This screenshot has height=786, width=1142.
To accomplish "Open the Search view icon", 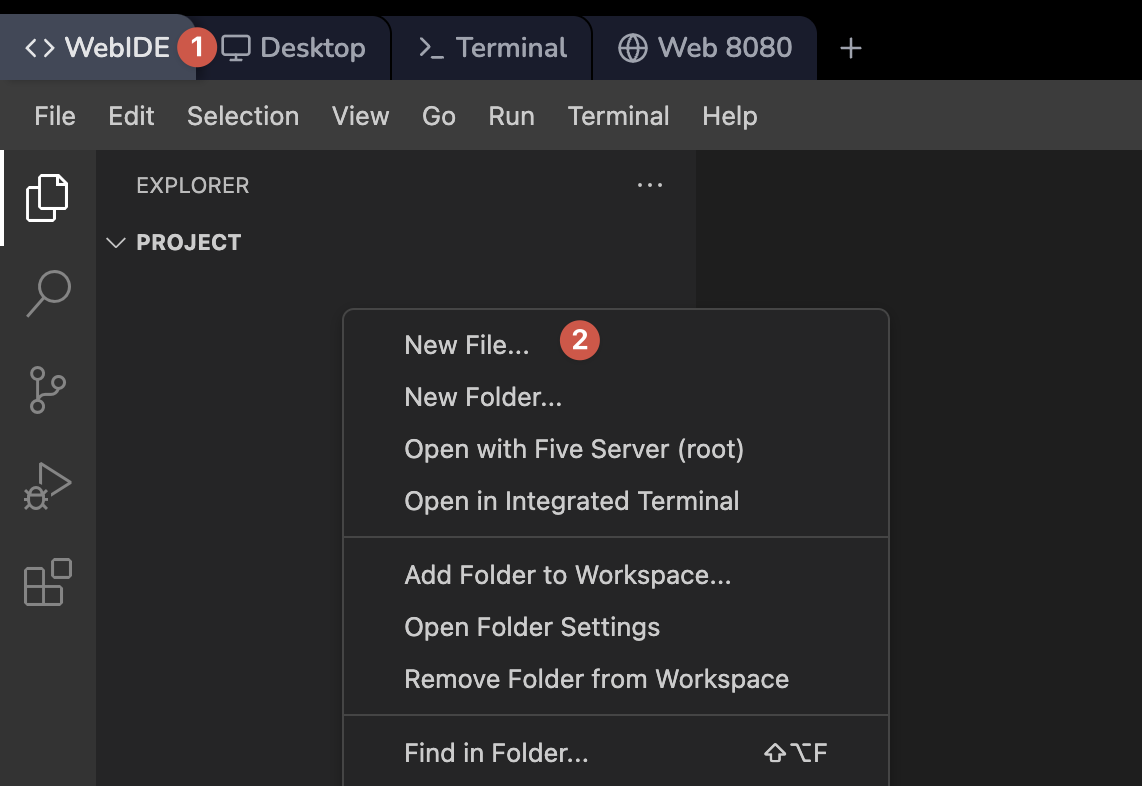I will (x=47, y=293).
